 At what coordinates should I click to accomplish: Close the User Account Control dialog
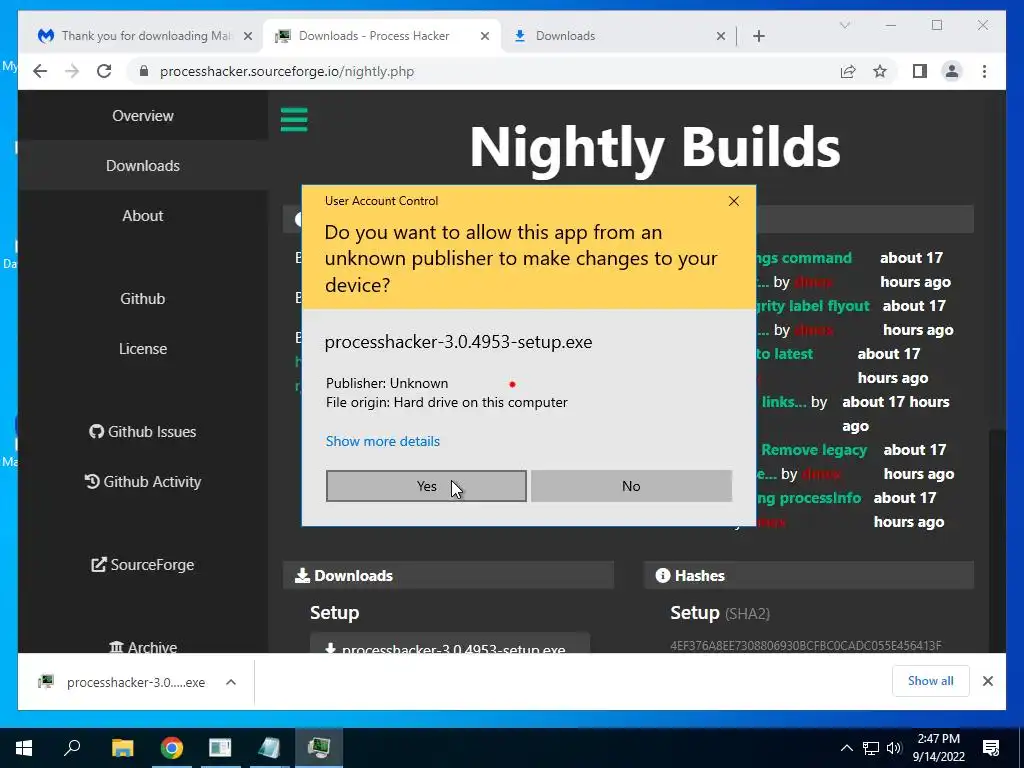coord(733,201)
